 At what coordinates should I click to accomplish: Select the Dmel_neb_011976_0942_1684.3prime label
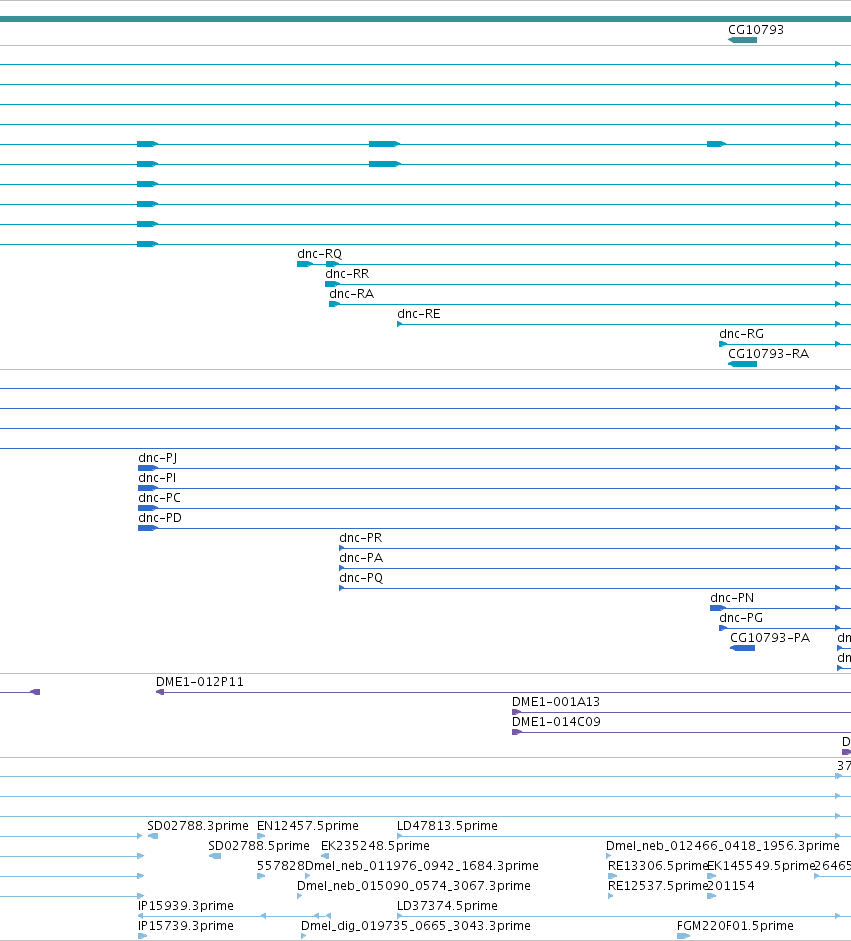coord(422,866)
